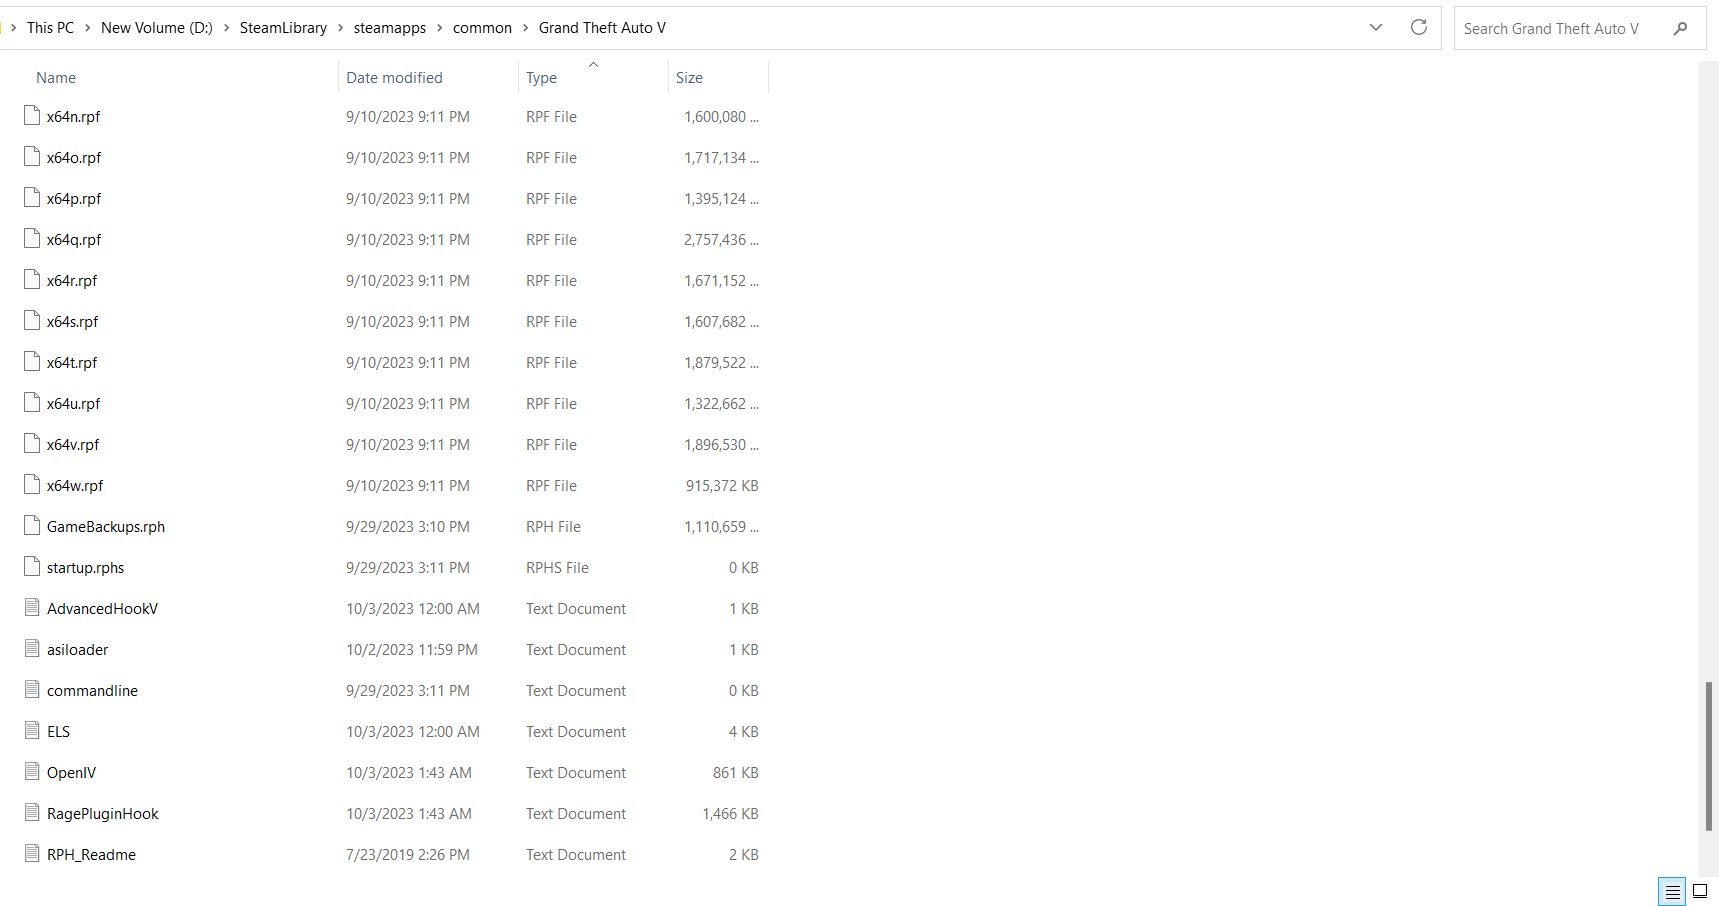
Task: Open the address bar history dropdown
Action: click(x=1376, y=28)
